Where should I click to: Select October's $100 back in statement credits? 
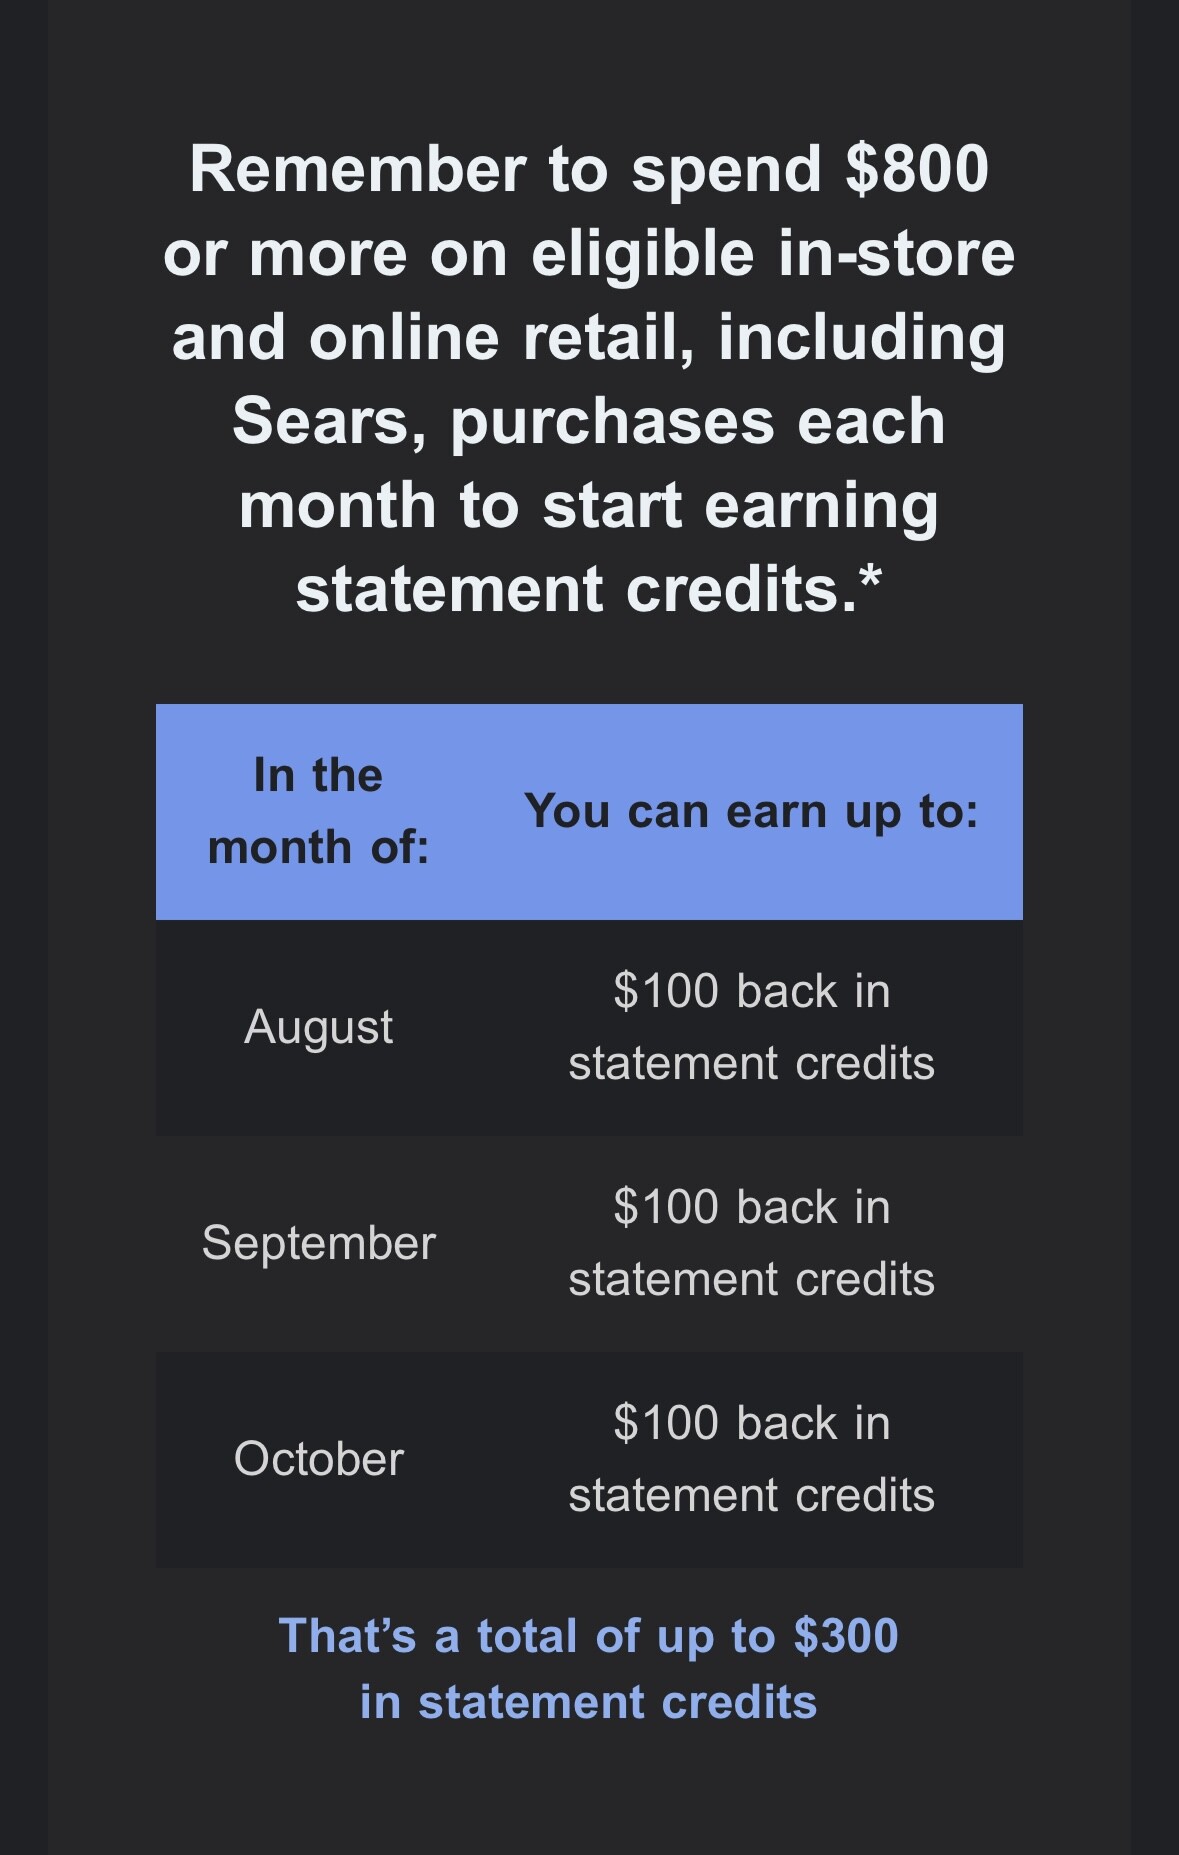(751, 1459)
